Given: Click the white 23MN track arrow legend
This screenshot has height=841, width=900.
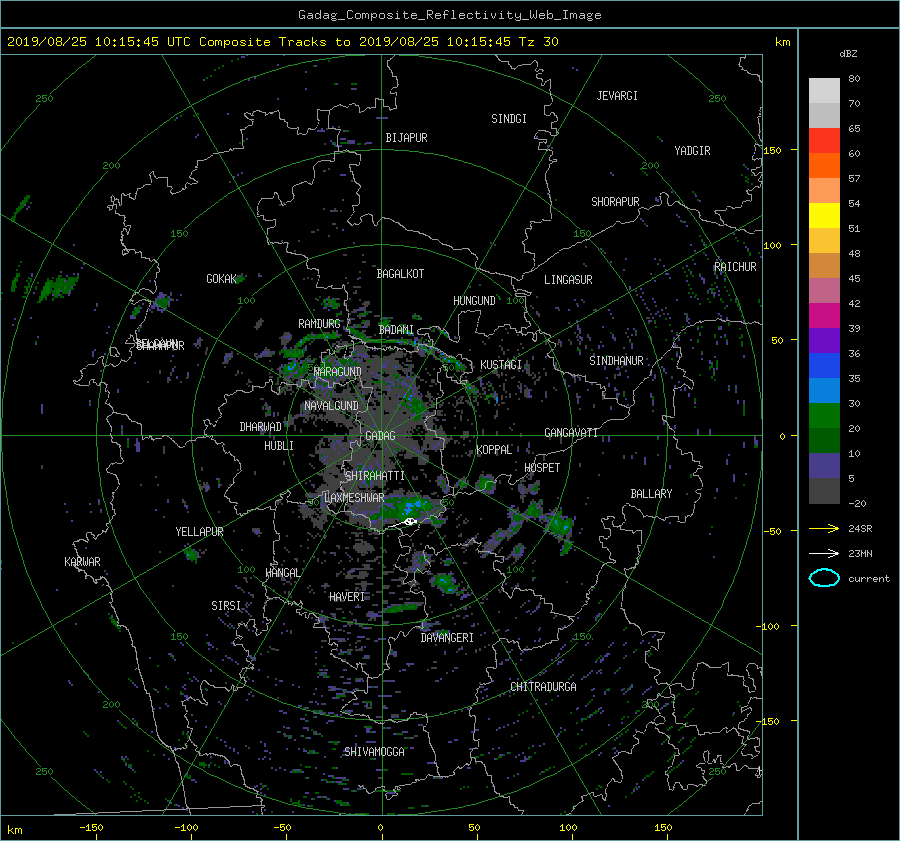Looking at the screenshot, I should pyautogui.click(x=824, y=553).
